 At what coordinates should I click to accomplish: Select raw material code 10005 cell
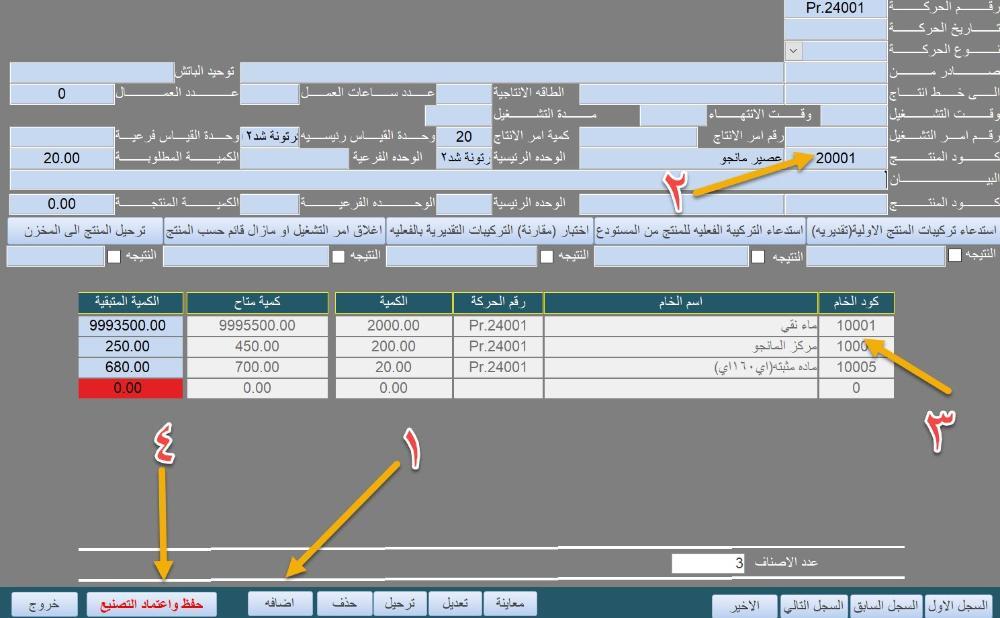[x=856, y=367]
